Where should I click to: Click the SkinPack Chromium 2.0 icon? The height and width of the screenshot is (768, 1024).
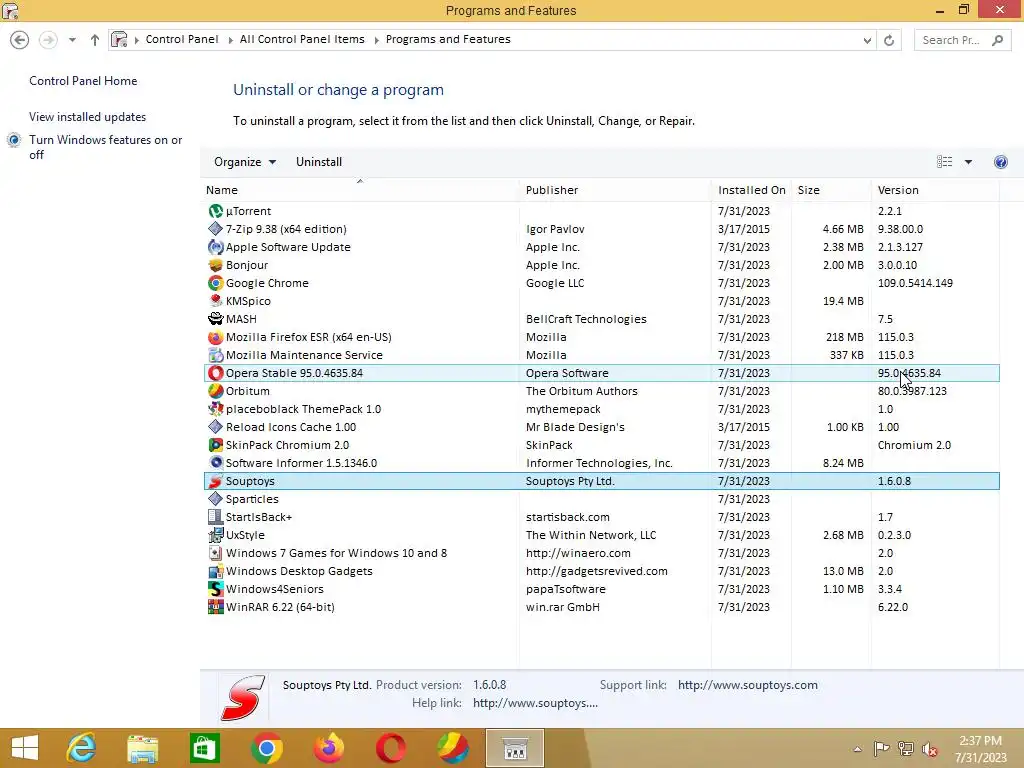point(216,445)
